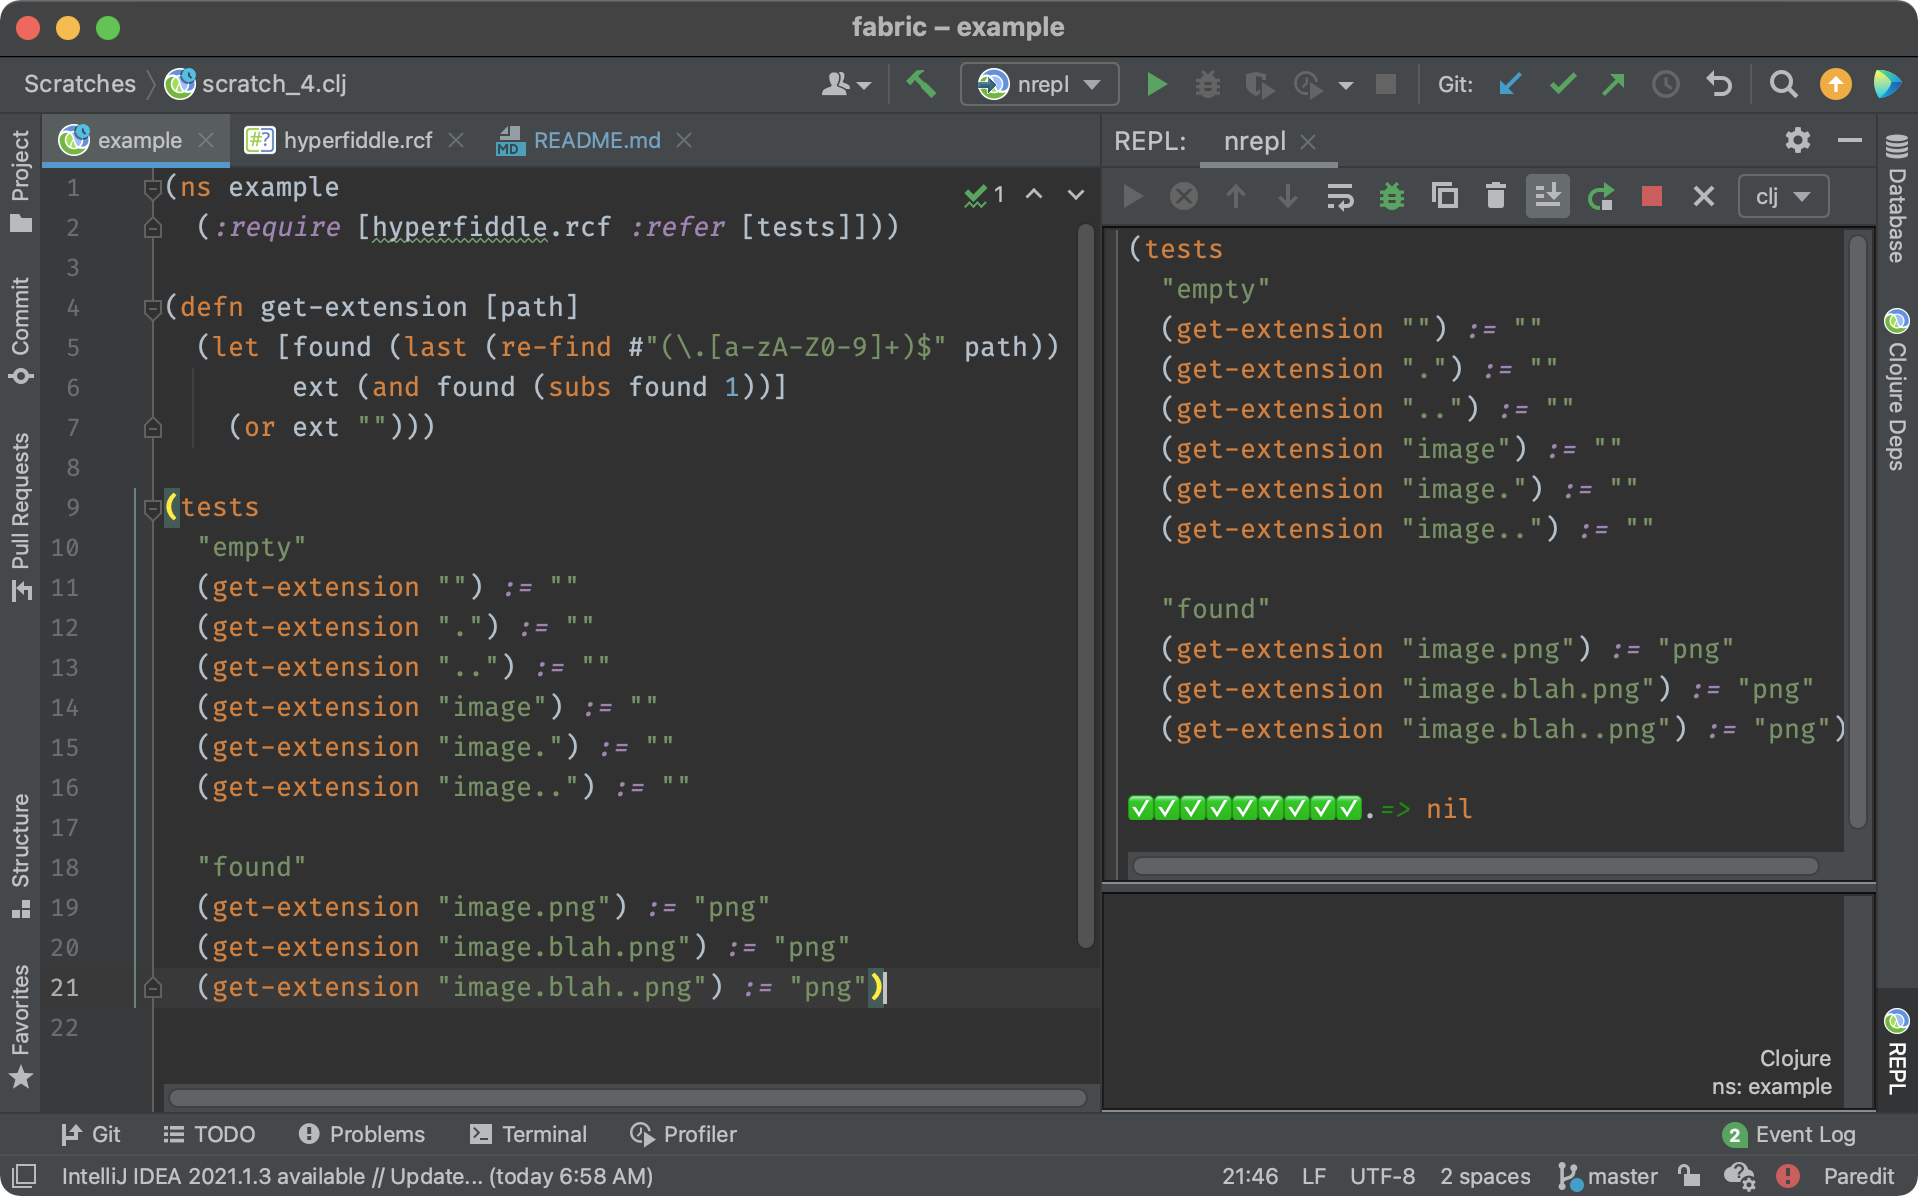The height and width of the screenshot is (1196, 1918).
Task: Clear REPL output with trash icon
Action: pyautogui.click(x=1496, y=196)
